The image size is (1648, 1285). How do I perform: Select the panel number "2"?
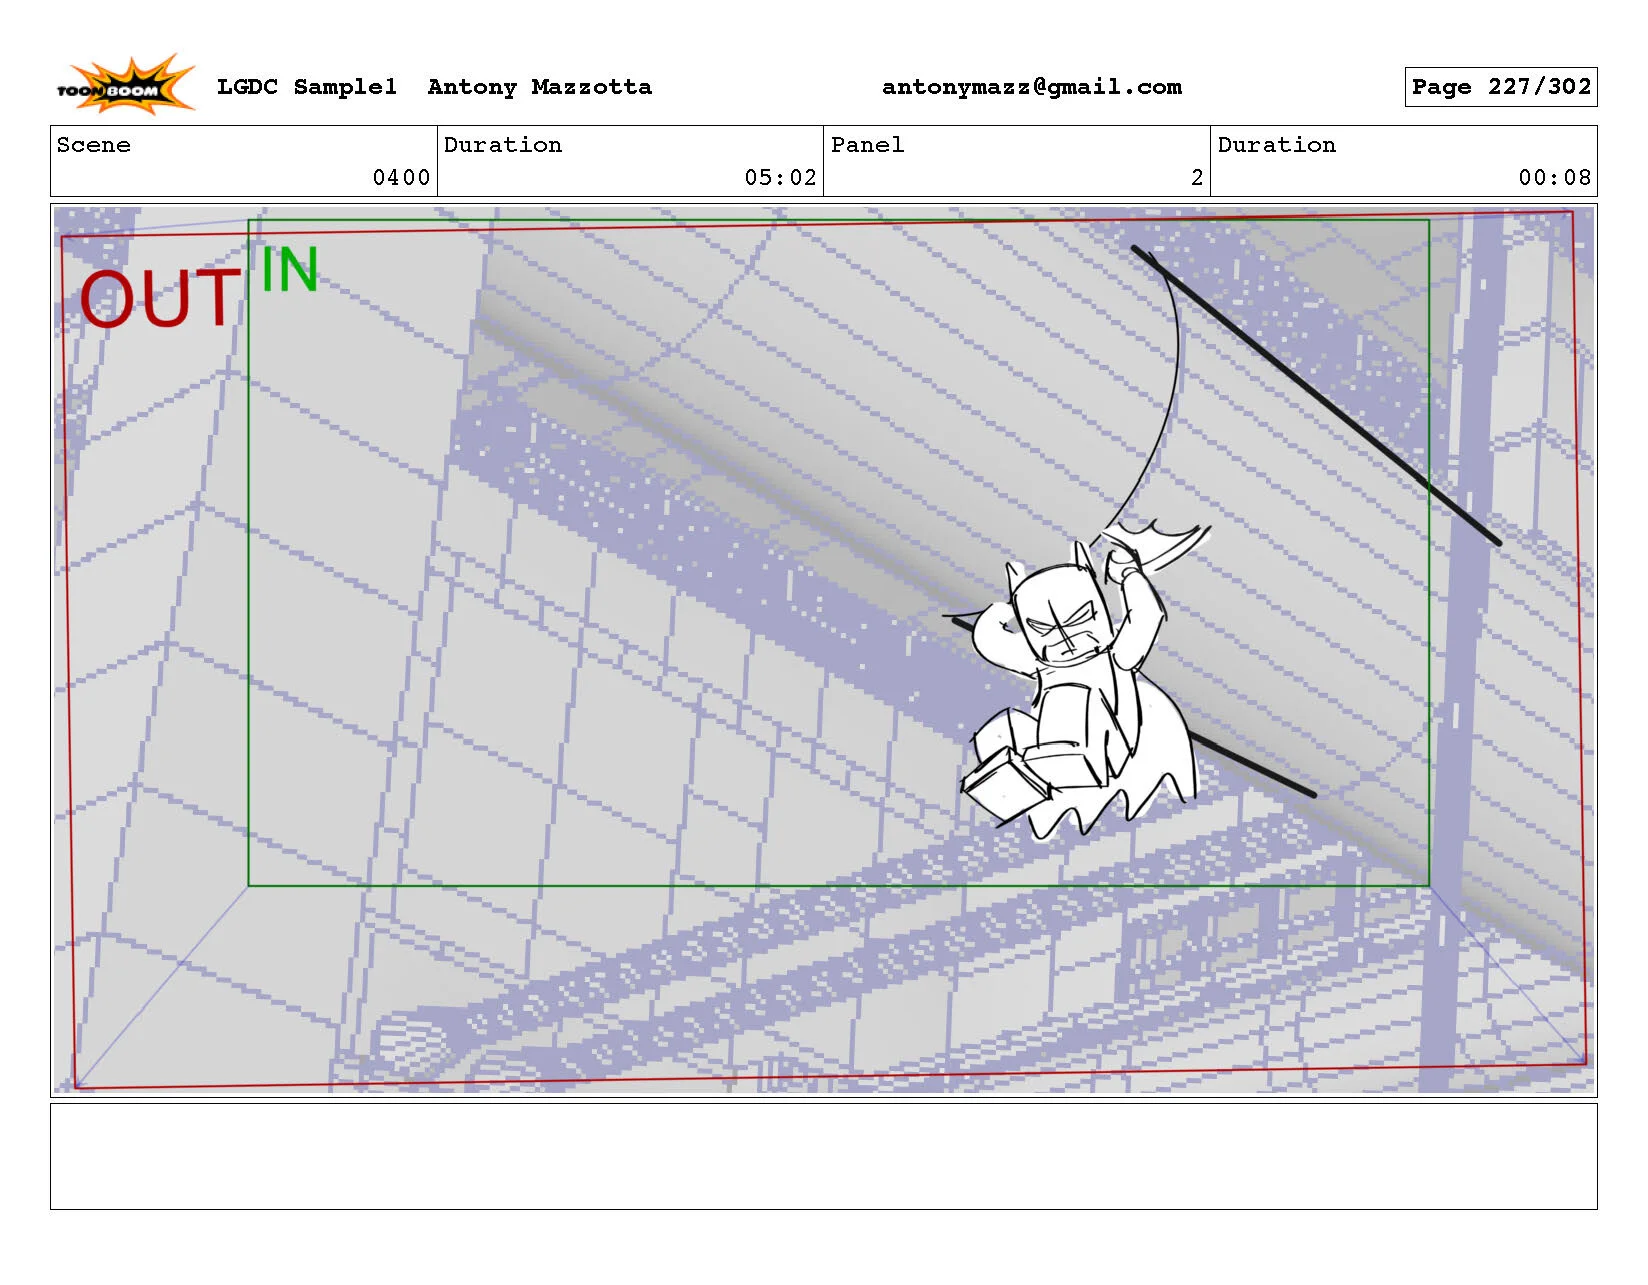click(1197, 177)
